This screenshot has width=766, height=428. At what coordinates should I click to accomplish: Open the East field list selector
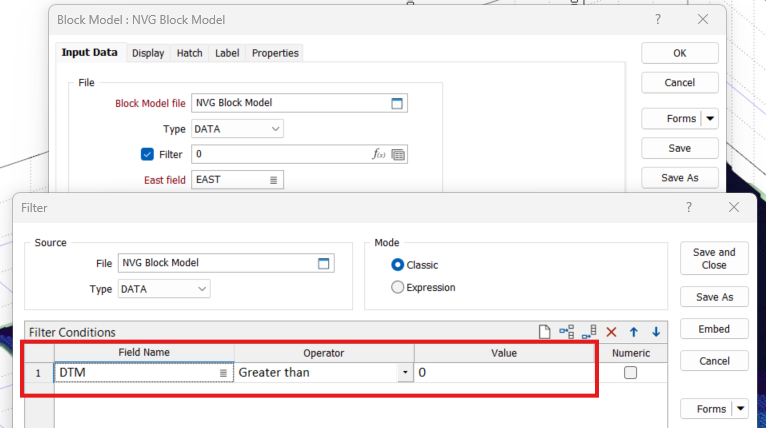tap(273, 180)
